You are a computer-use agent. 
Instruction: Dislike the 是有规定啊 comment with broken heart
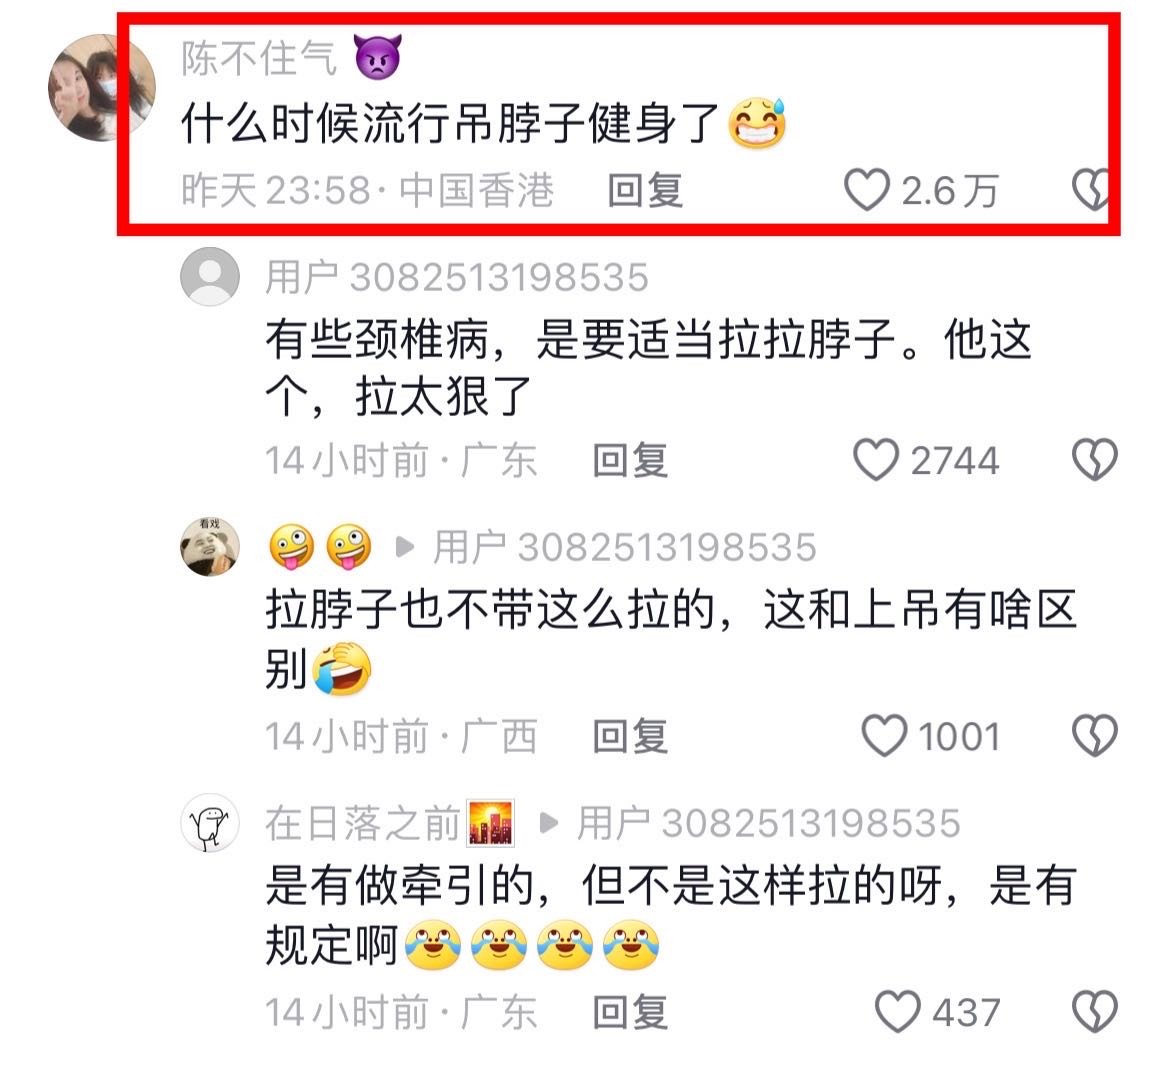pos(1094,1012)
